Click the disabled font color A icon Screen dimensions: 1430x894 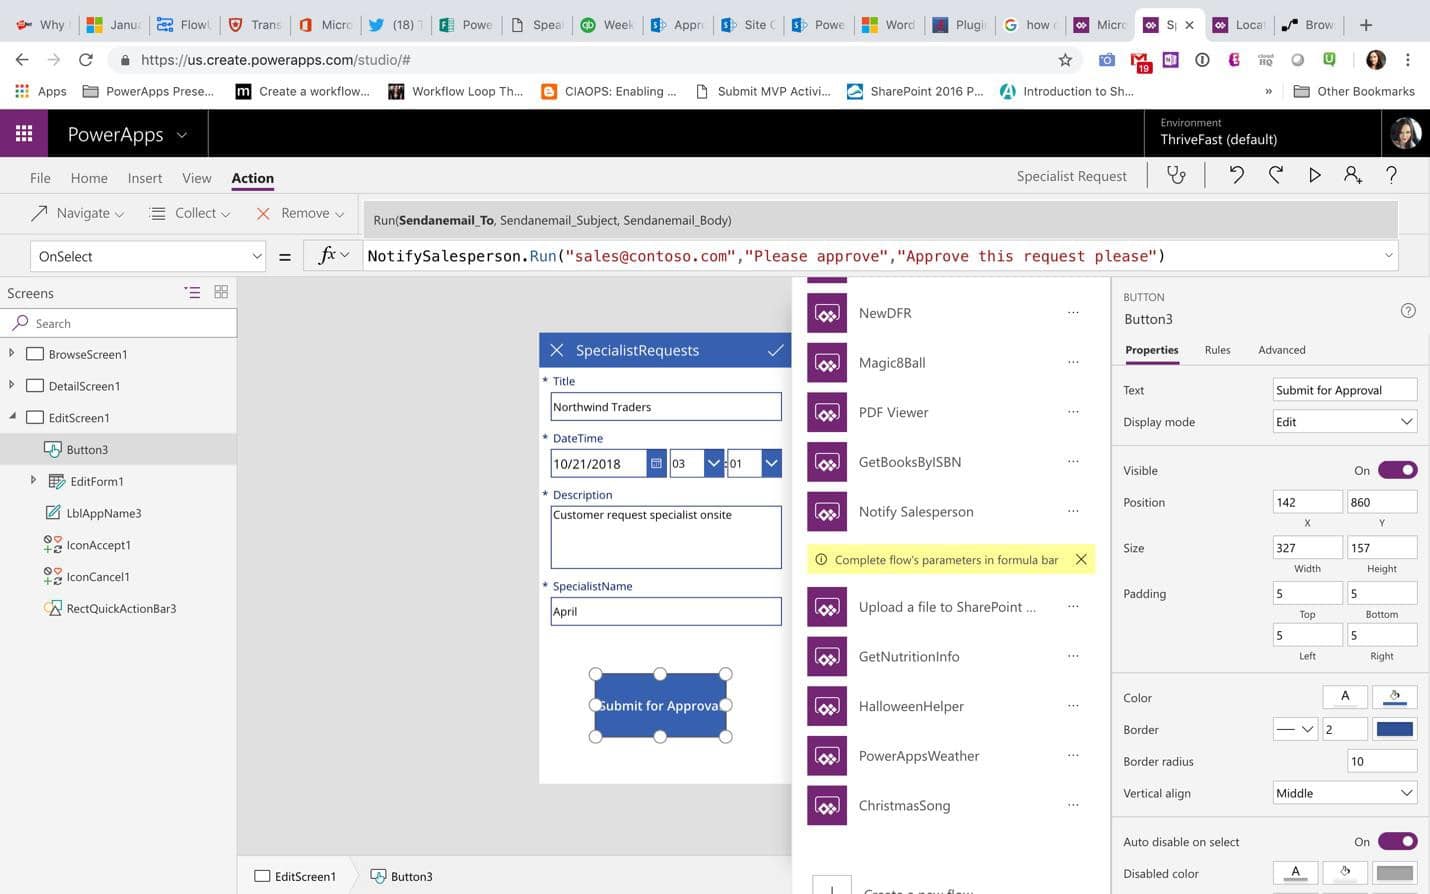(1295, 872)
